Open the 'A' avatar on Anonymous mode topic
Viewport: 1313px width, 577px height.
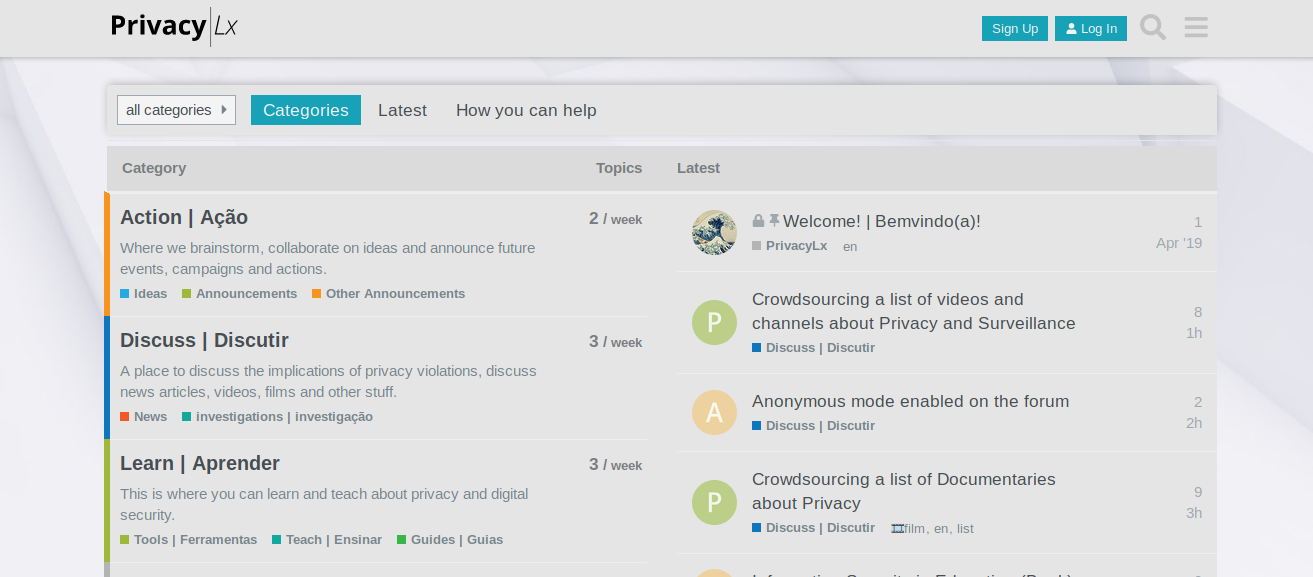[x=714, y=413]
